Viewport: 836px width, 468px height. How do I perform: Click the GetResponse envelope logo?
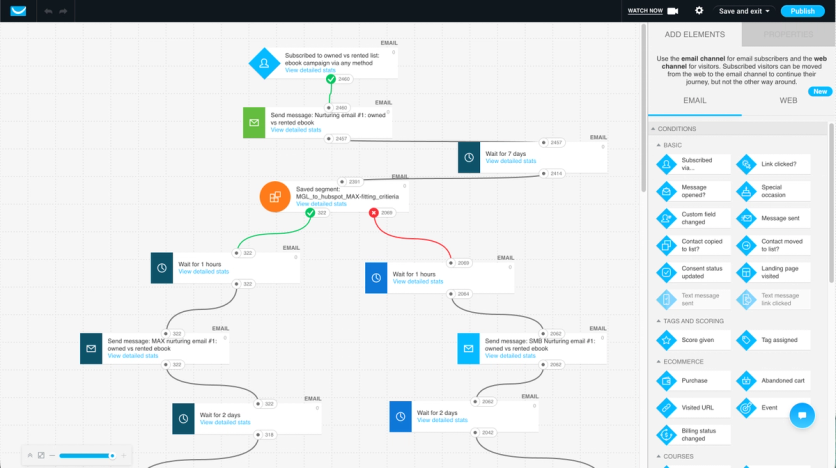18,11
